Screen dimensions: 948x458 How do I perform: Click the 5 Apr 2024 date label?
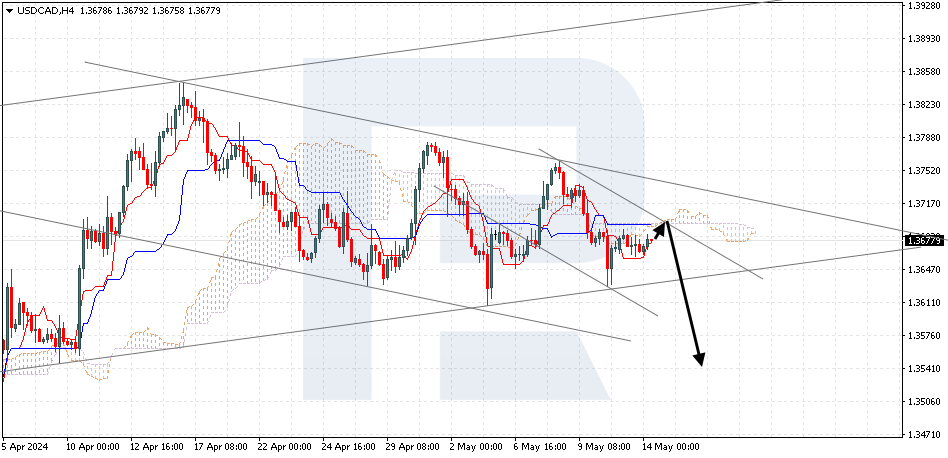(x=26, y=448)
